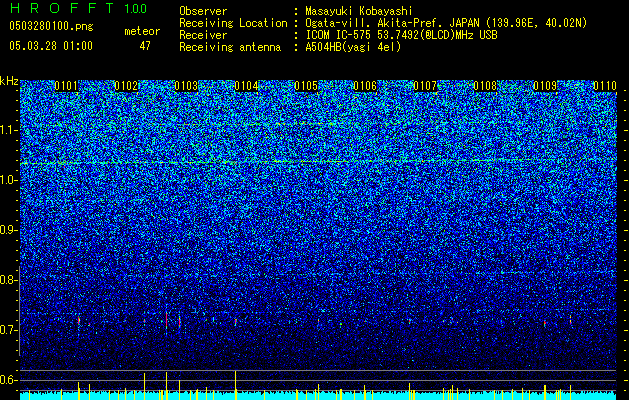Click the 0.9 frequency axis label
The image size is (629, 400).
click(7, 230)
